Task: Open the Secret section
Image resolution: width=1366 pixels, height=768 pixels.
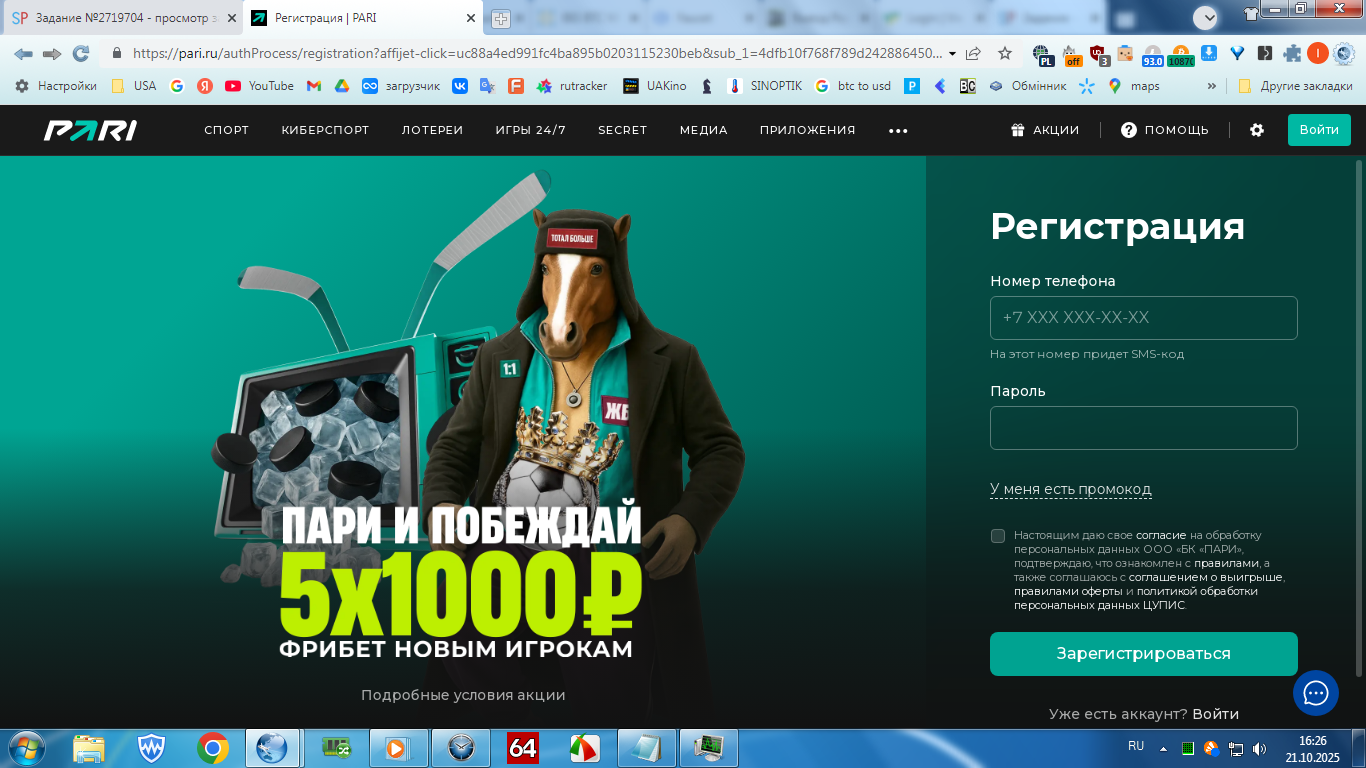Action: pyautogui.click(x=622, y=130)
